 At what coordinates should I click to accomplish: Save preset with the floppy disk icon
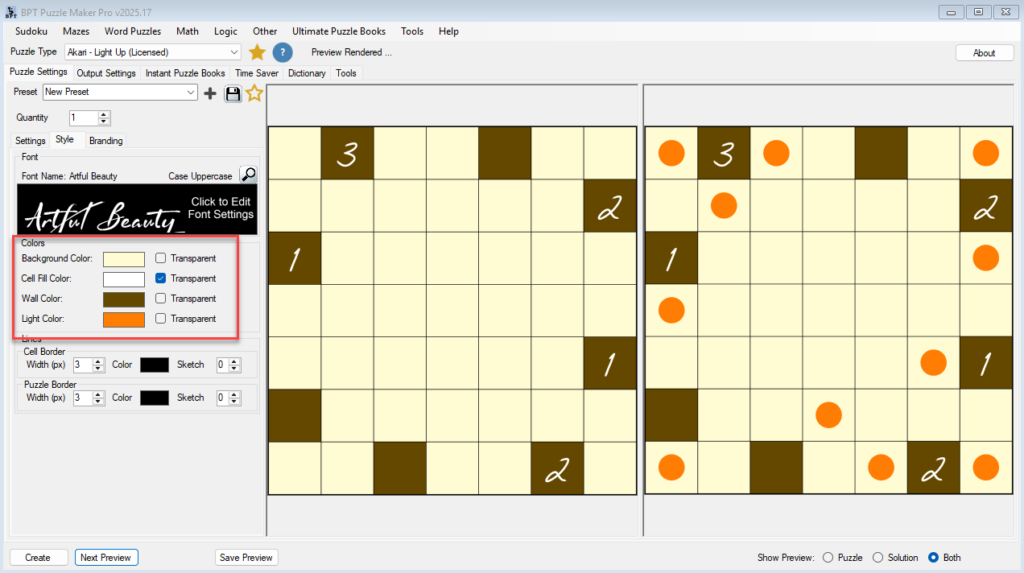point(232,93)
